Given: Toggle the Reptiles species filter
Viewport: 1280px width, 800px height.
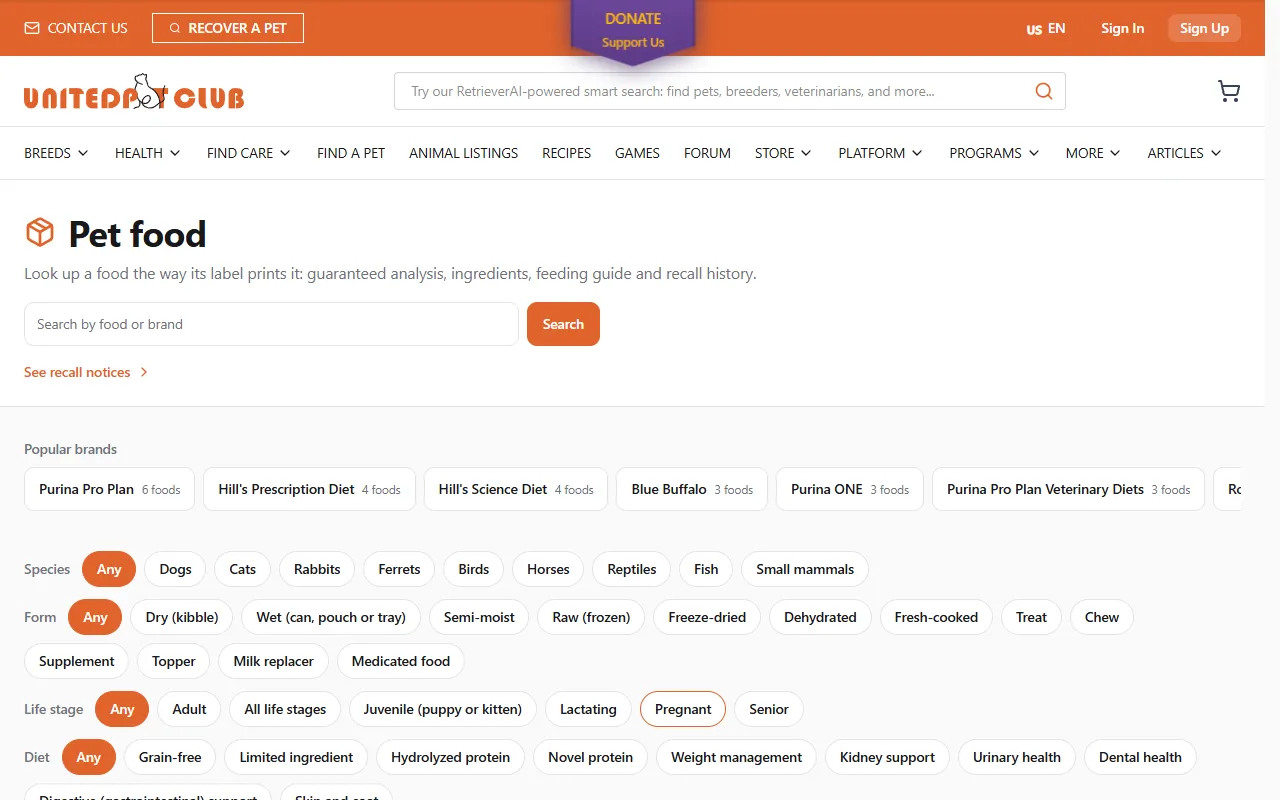Looking at the screenshot, I should coord(632,569).
